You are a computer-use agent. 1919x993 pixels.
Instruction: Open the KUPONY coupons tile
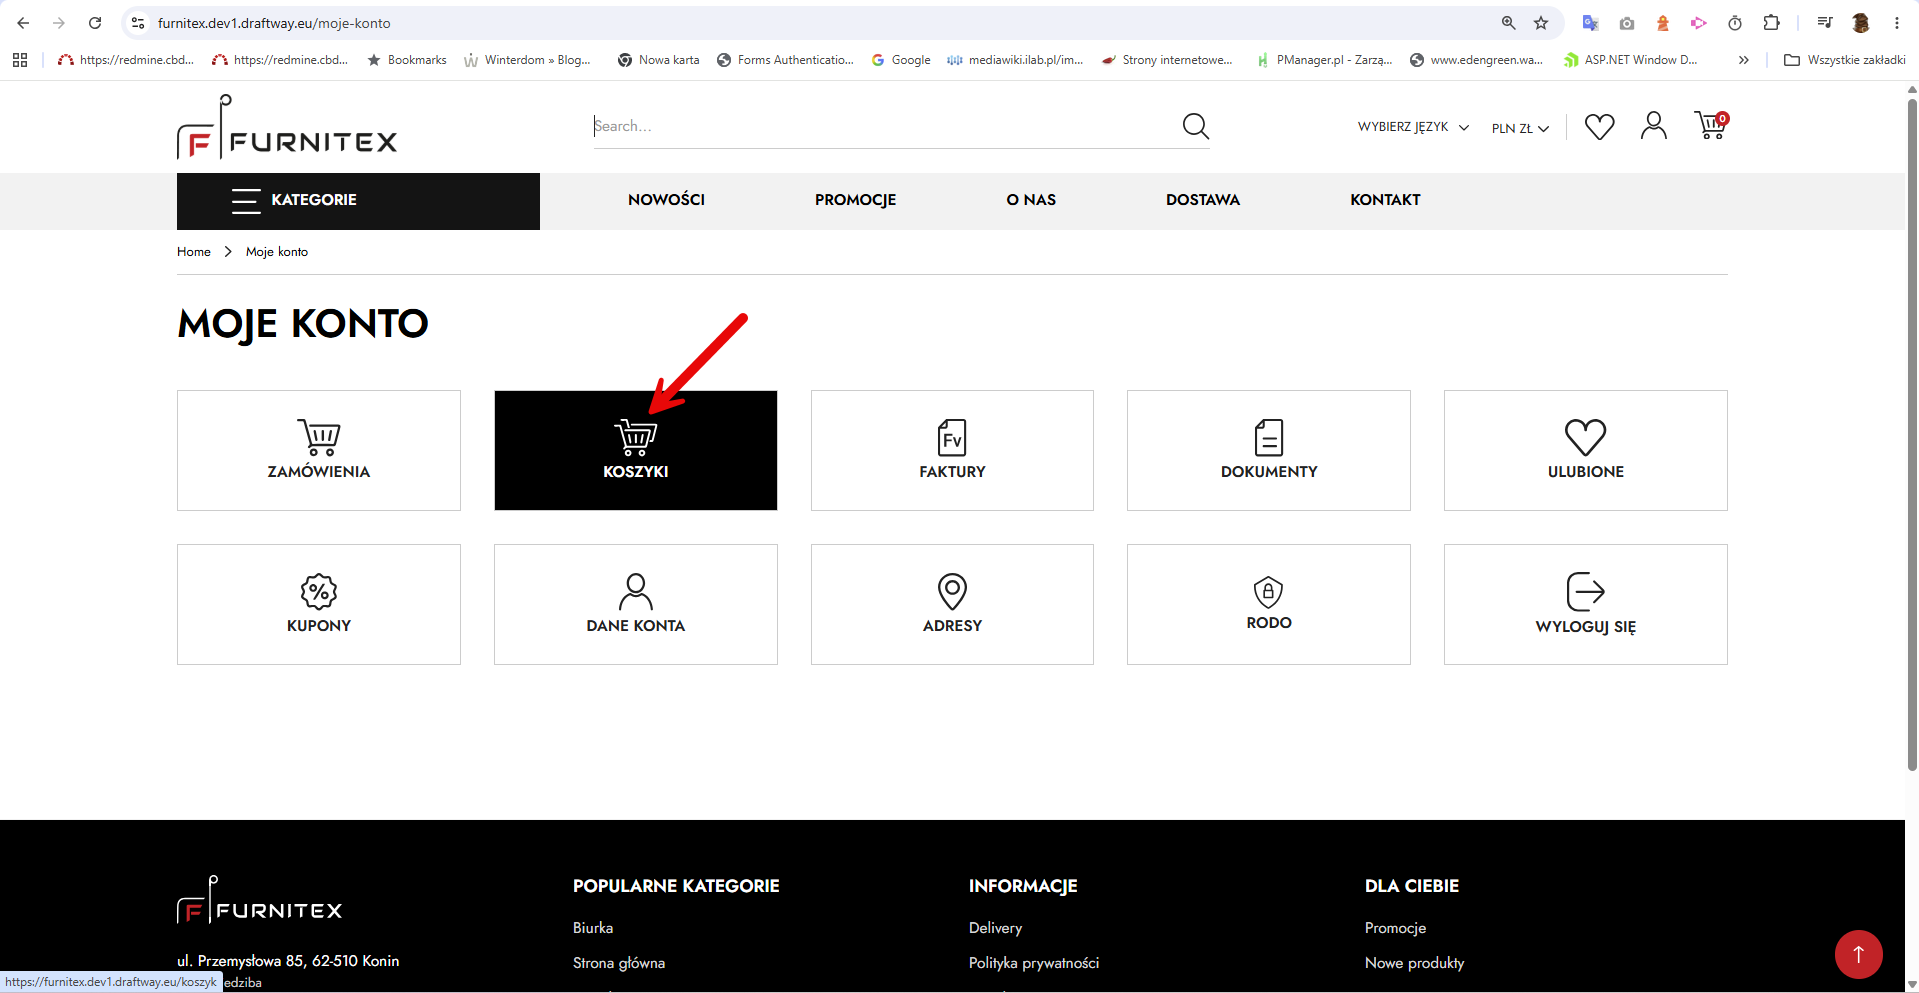click(x=319, y=604)
